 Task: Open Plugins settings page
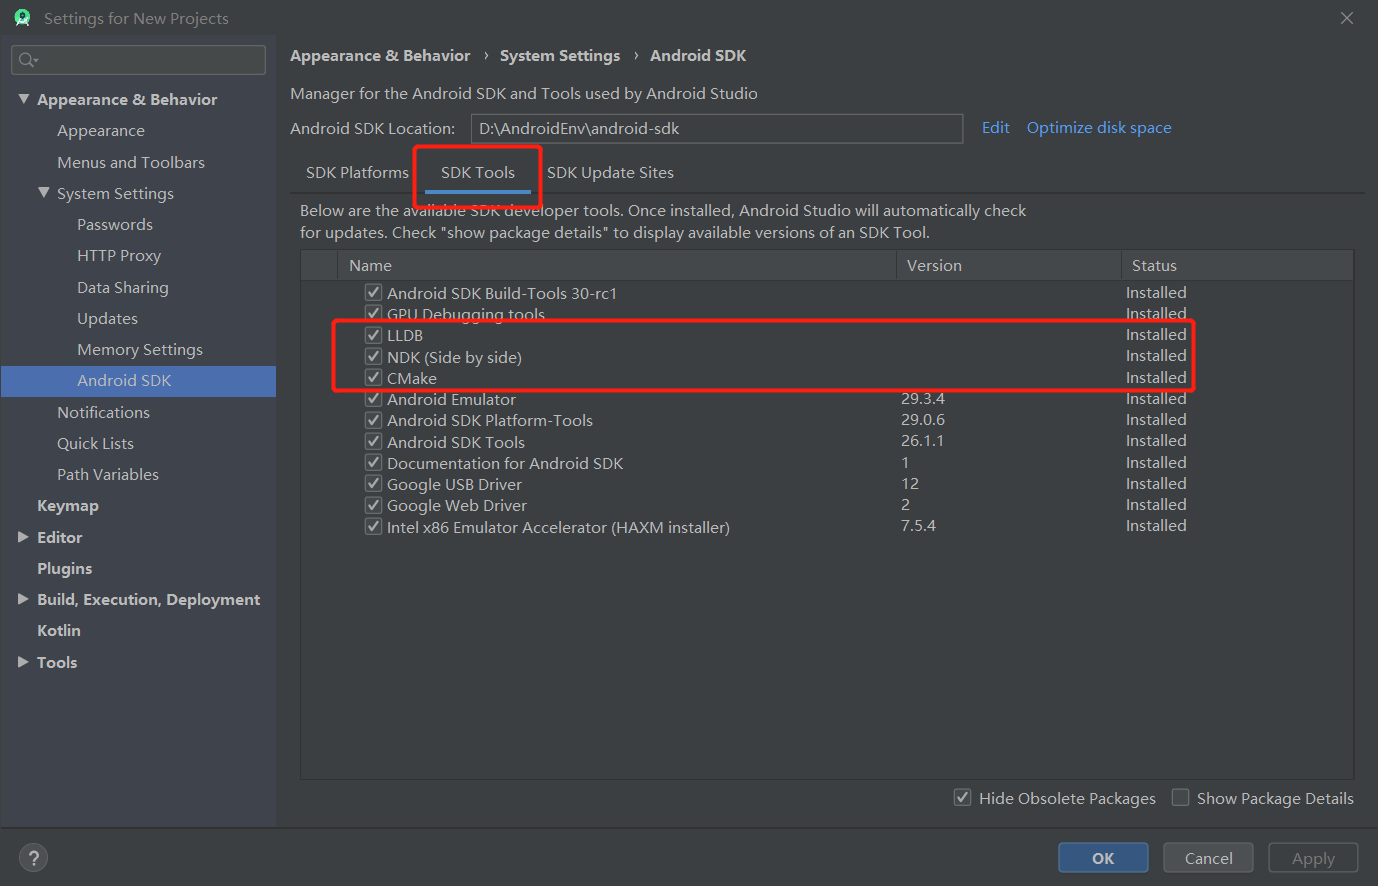tap(65, 568)
